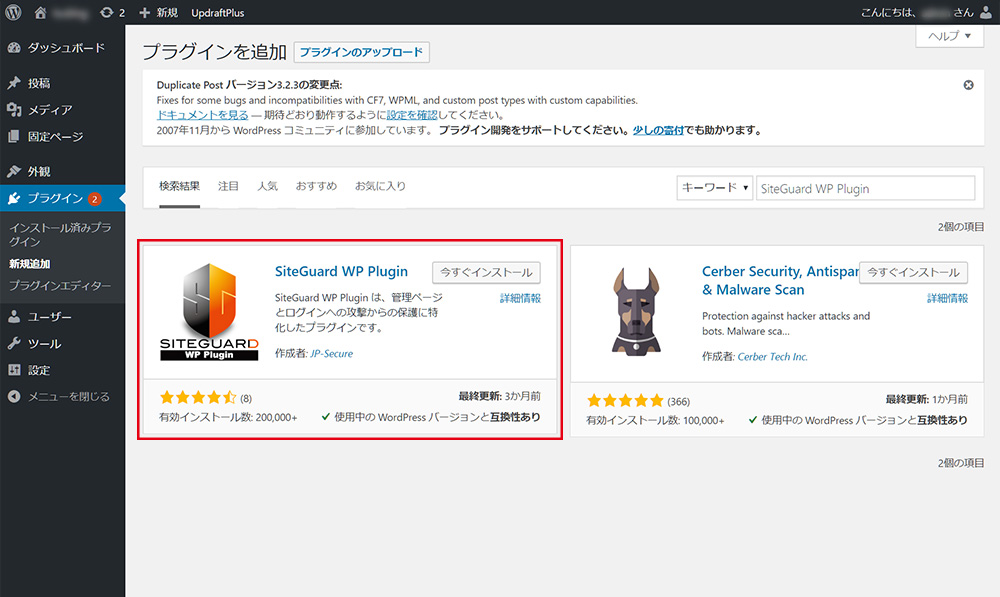This screenshot has height=597, width=1000.
Task: Open 投稿 in the sidebar
Action: click(39, 83)
